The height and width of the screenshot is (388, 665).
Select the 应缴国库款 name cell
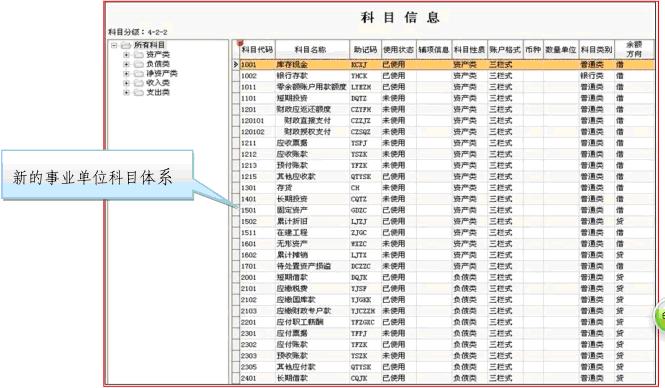coord(312,300)
